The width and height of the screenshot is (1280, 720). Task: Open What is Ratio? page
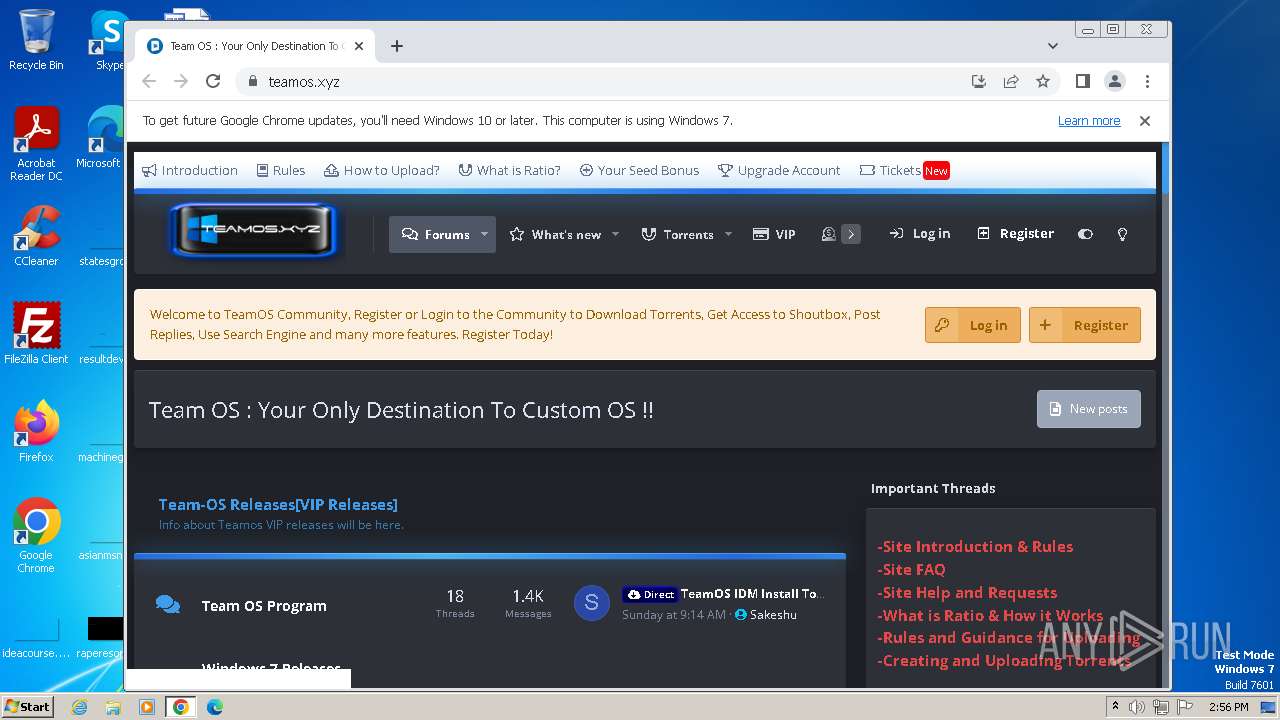(509, 170)
